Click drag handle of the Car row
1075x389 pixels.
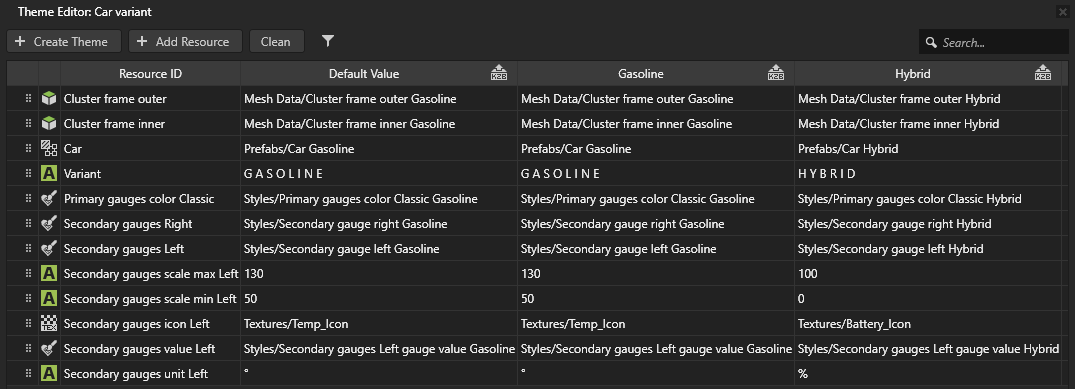(x=28, y=149)
